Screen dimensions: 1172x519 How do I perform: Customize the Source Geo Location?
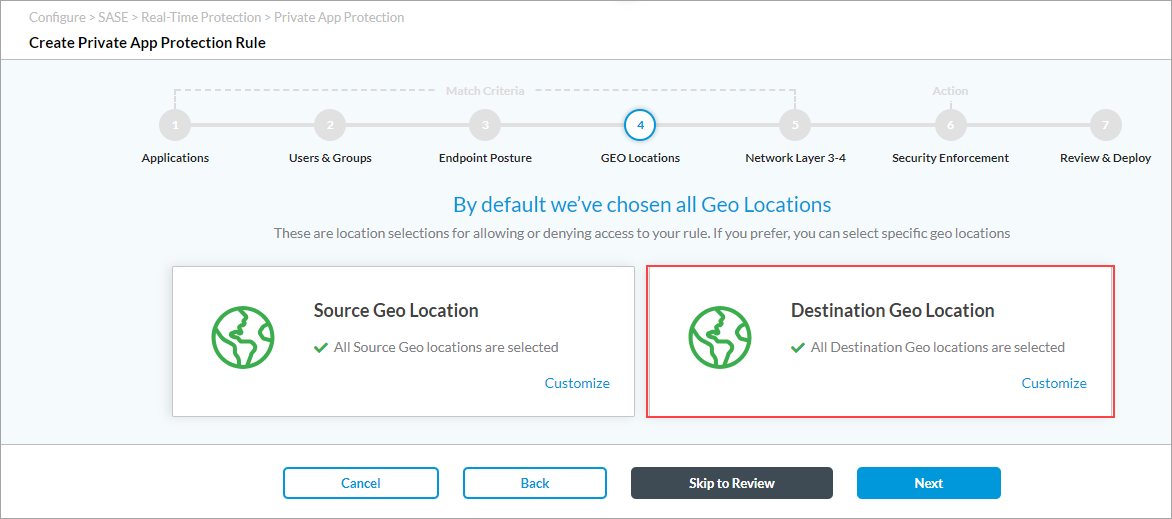click(x=577, y=384)
